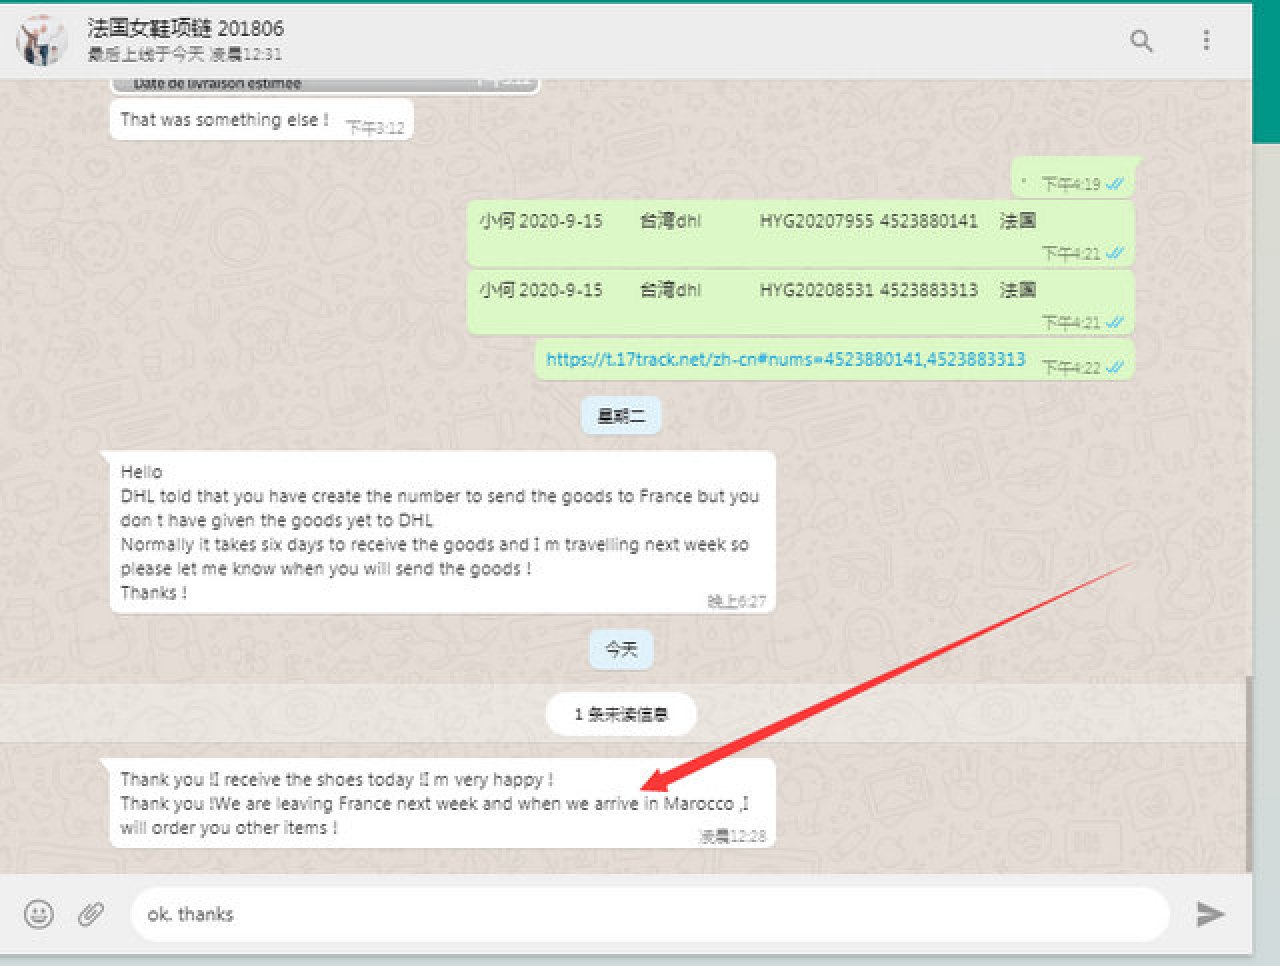Image resolution: width=1280 pixels, height=966 pixels.
Task: Click the 今天 date divider
Action: 620,650
